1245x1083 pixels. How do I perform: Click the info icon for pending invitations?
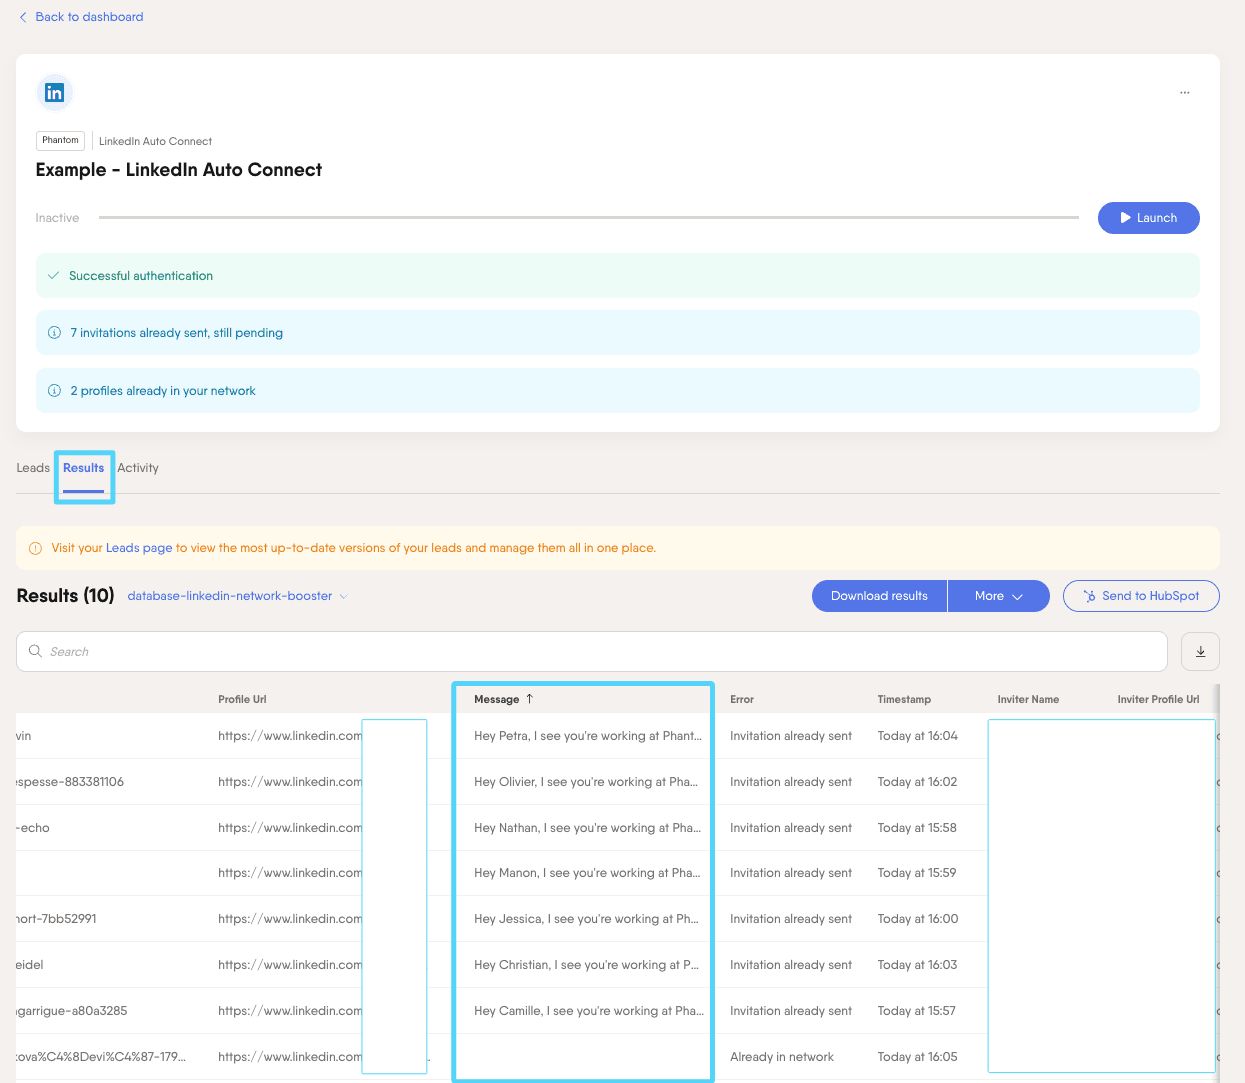point(55,333)
